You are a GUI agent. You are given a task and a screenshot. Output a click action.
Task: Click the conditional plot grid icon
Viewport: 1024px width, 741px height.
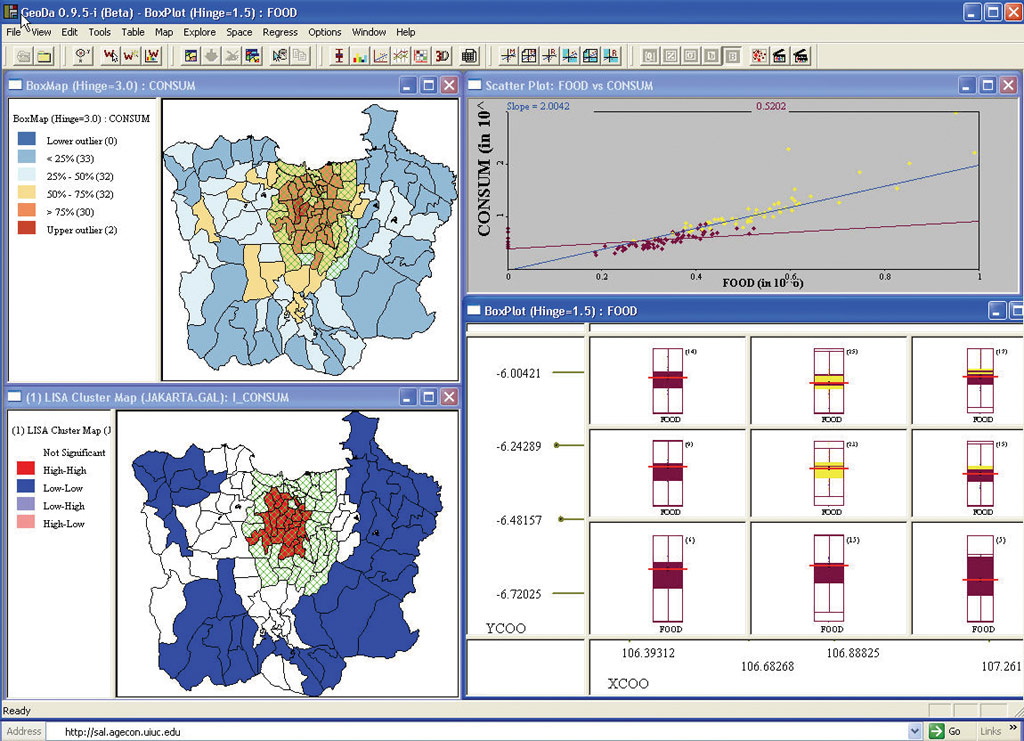click(421, 56)
